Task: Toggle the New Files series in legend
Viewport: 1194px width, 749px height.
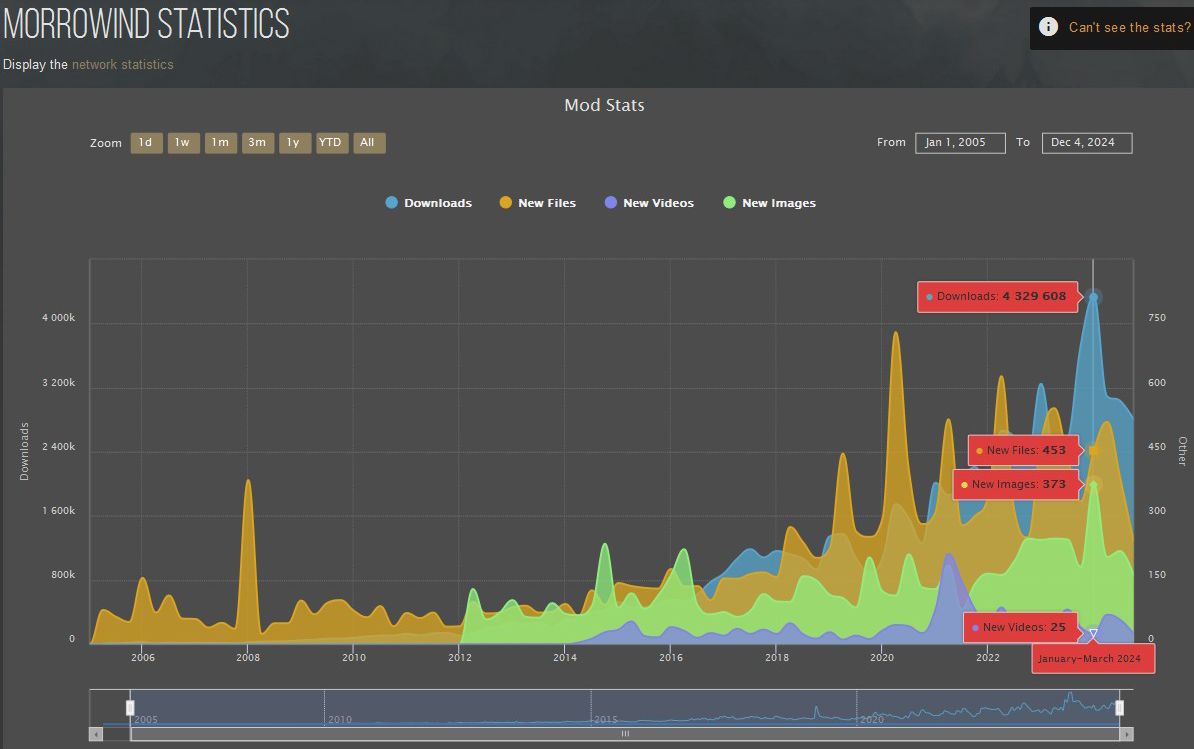Action: click(x=538, y=203)
